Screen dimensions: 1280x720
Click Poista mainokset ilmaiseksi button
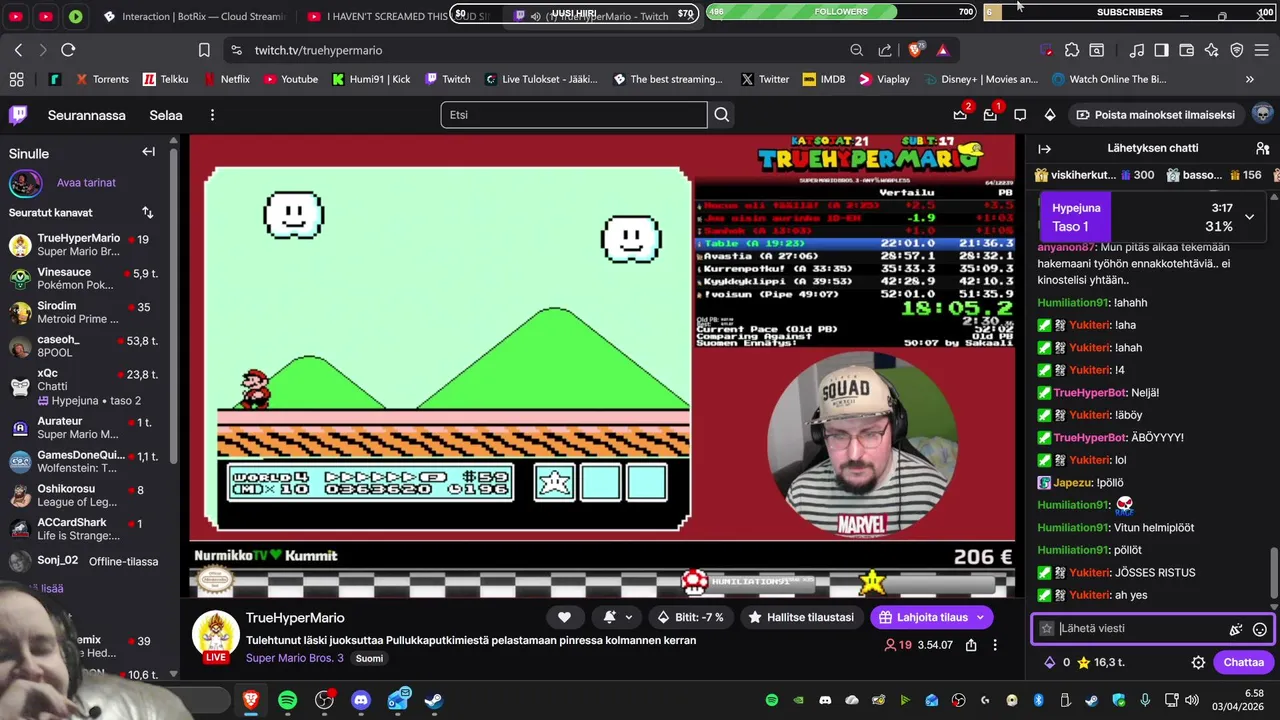click(x=1155, y=115)
